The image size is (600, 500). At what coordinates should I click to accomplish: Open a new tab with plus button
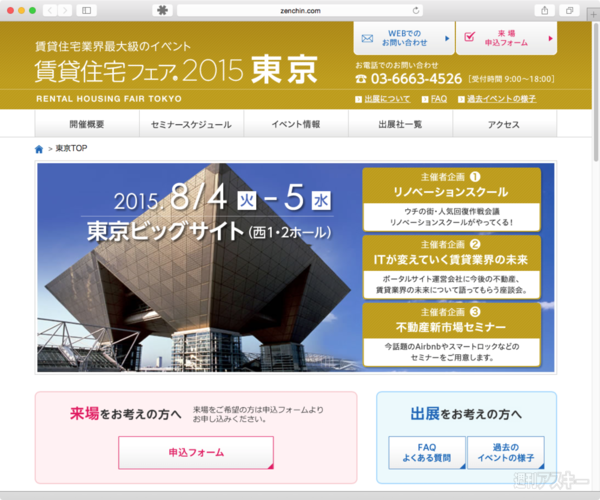(593, 15)
